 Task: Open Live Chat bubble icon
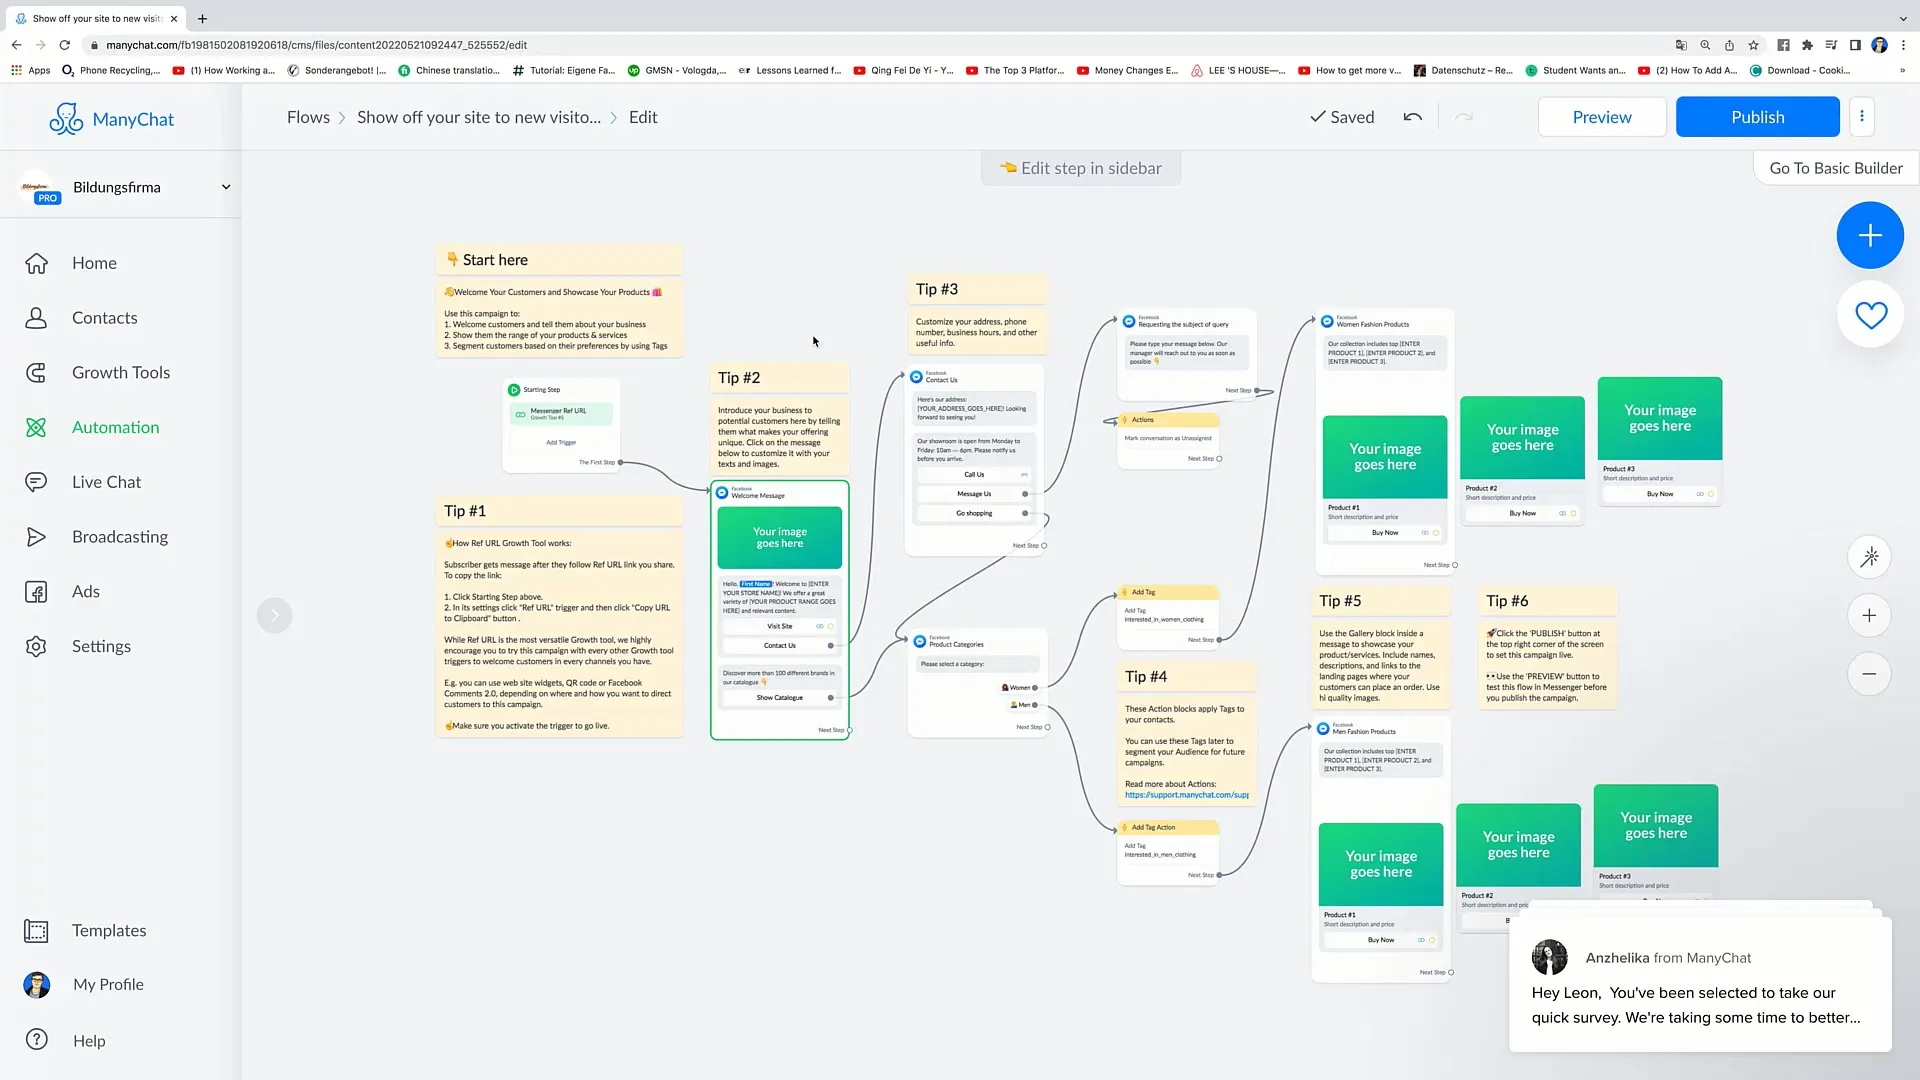click(36, 482)
